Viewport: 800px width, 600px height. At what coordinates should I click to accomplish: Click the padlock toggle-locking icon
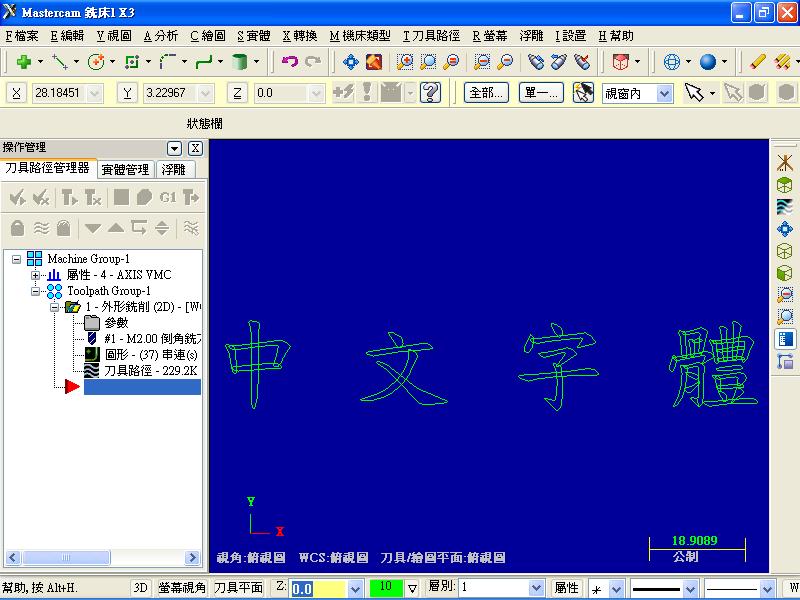coord(17,228)
